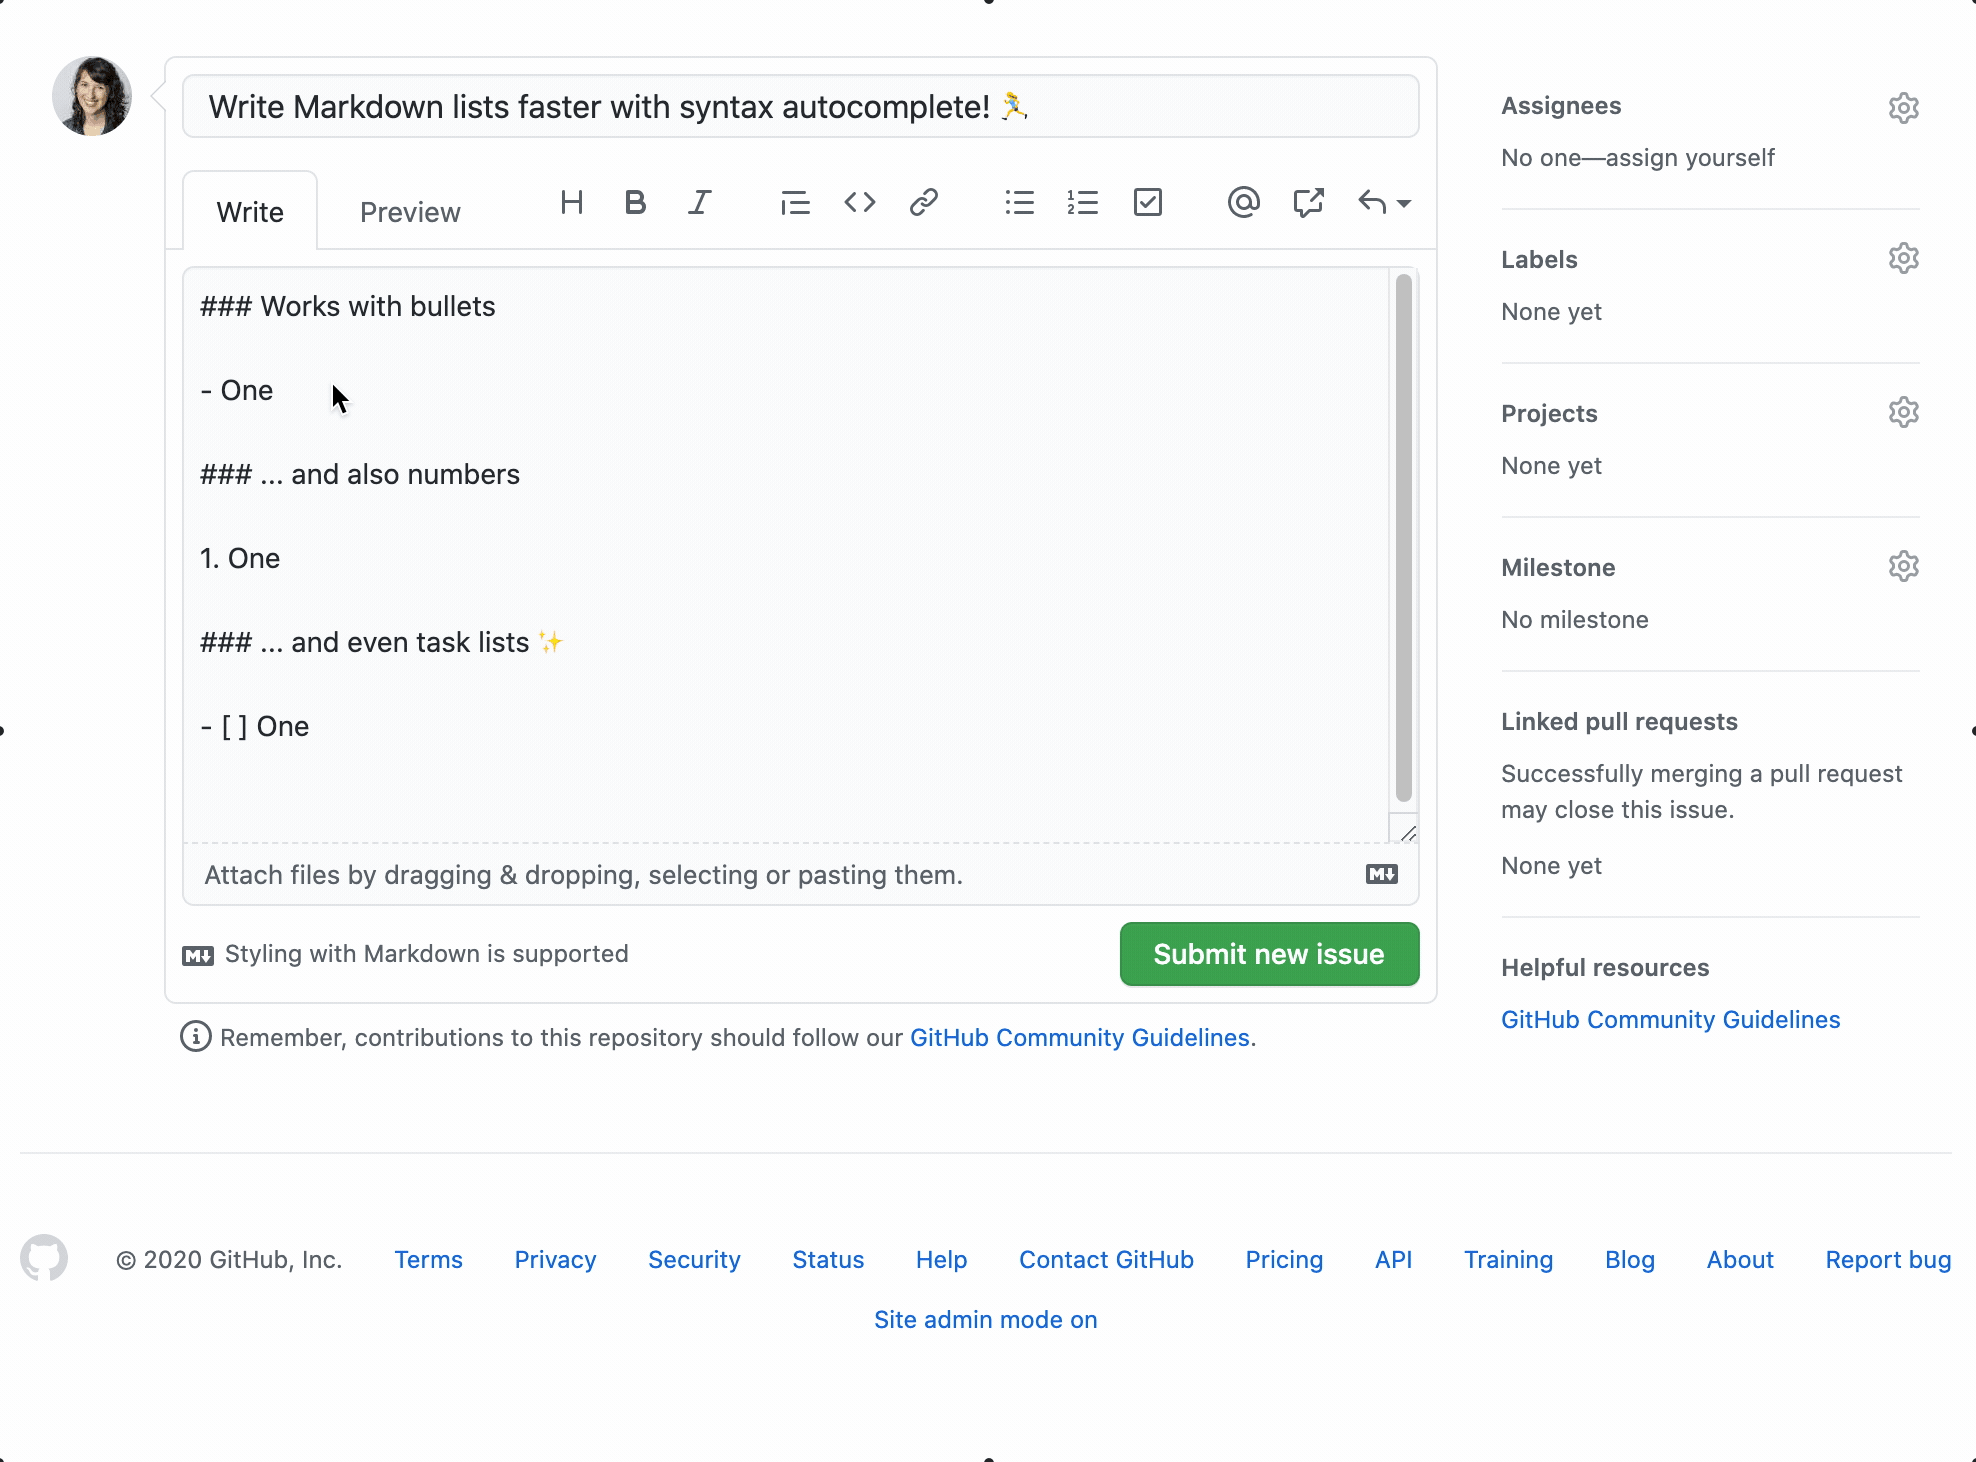Switch to the Preview tab
Image resolution: width=1976 pixels, height=1462 pixels.
tap(409, 211)
